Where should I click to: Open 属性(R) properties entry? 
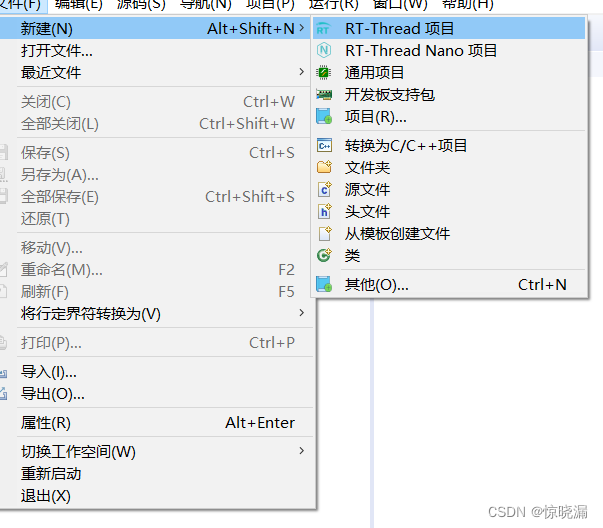(x=158, y=423)
